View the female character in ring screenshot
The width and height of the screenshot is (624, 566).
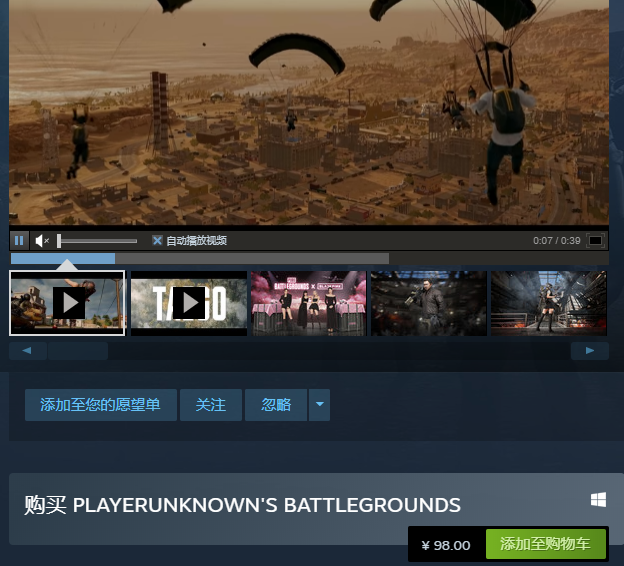(x=549, y=303)
